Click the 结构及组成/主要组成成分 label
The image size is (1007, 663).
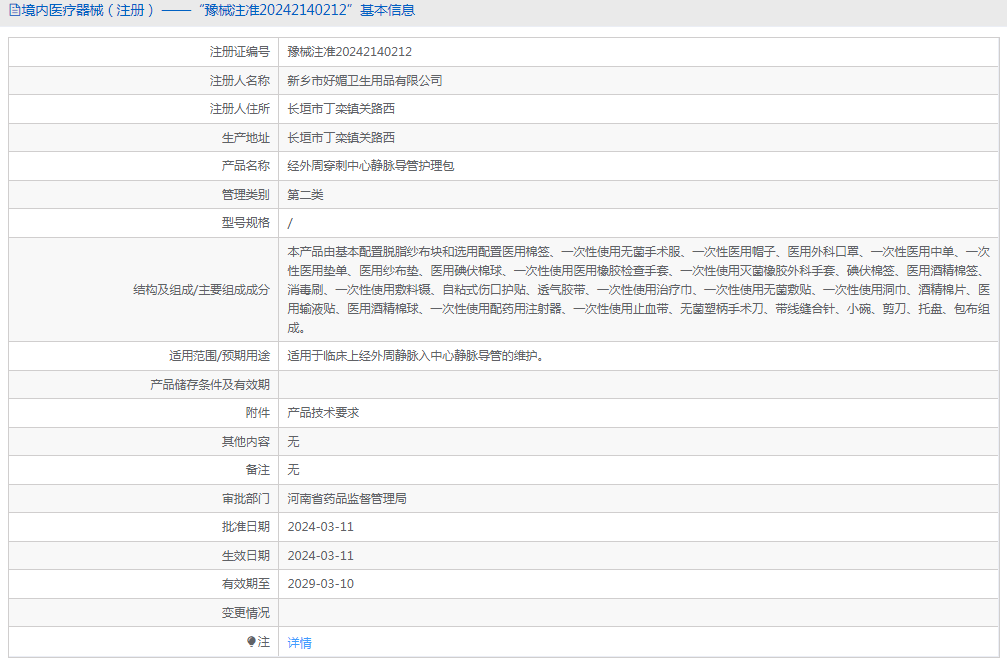tap(202, 290)
